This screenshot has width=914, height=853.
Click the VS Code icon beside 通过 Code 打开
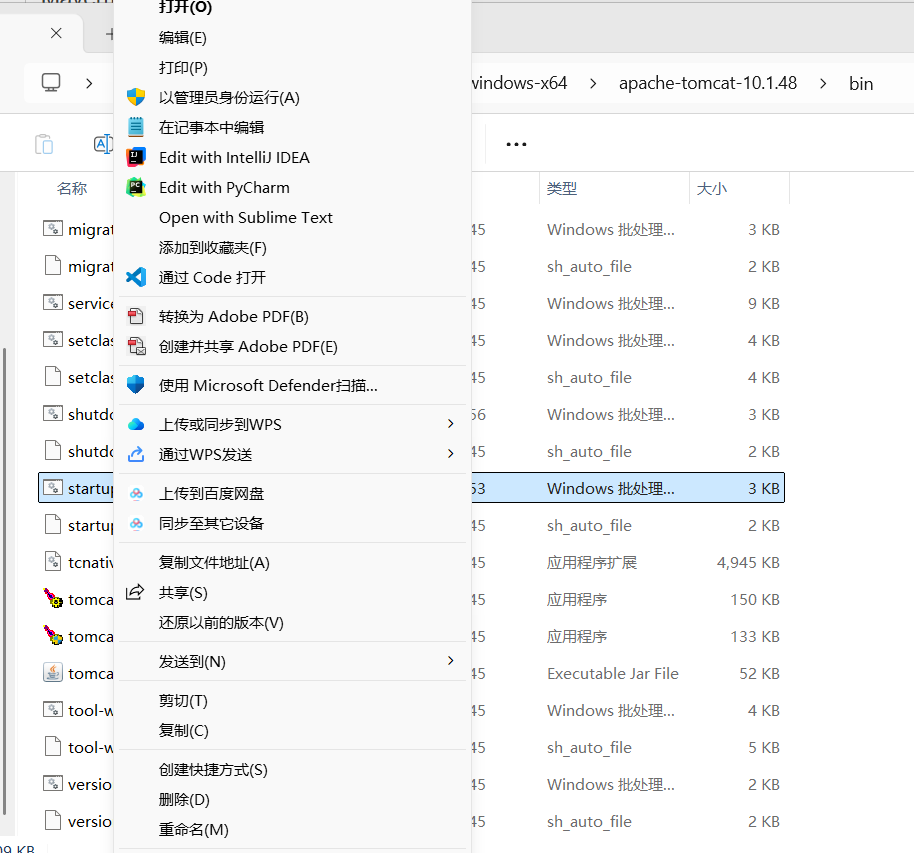(136, 277)
